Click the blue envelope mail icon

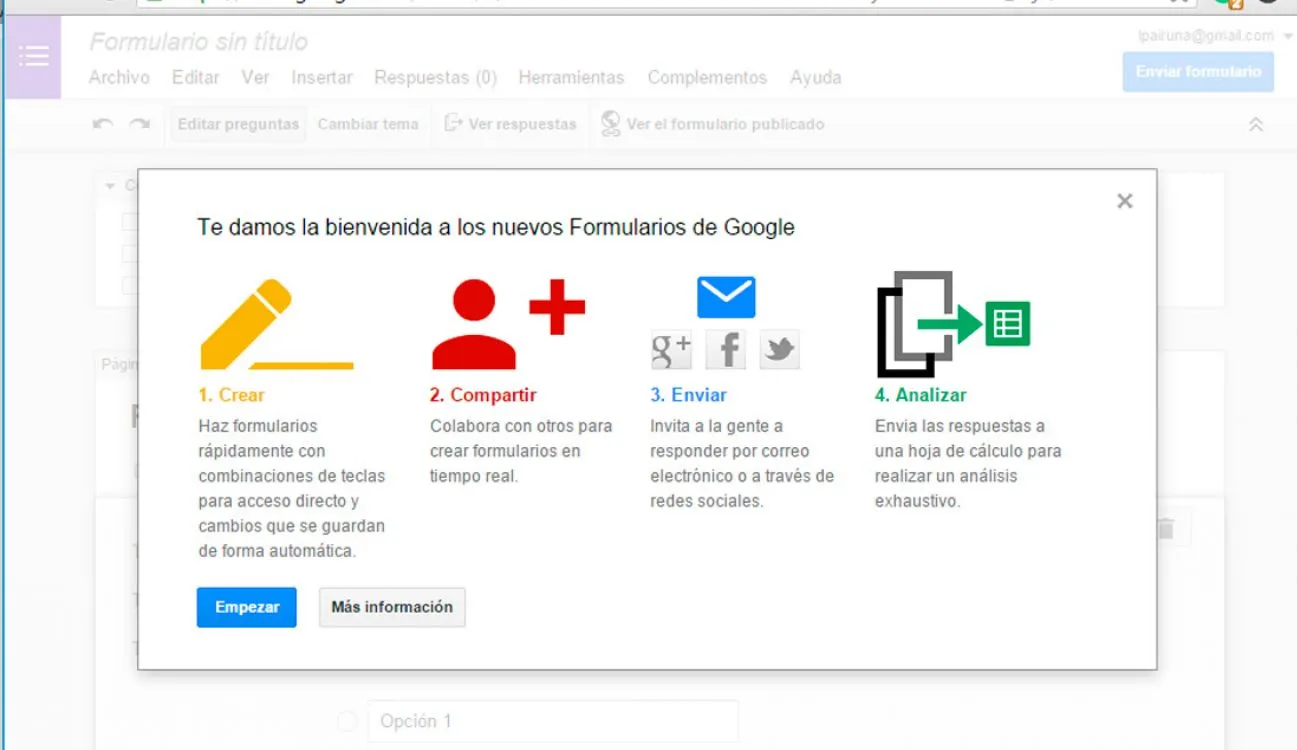click(726, 297)
